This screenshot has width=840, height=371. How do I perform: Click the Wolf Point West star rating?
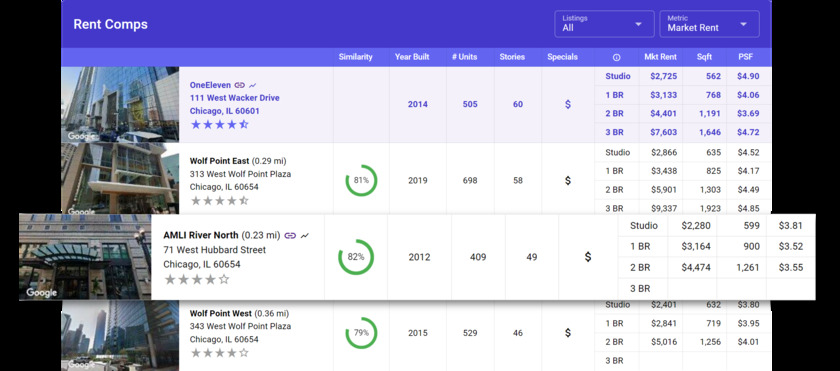point(220,353)
